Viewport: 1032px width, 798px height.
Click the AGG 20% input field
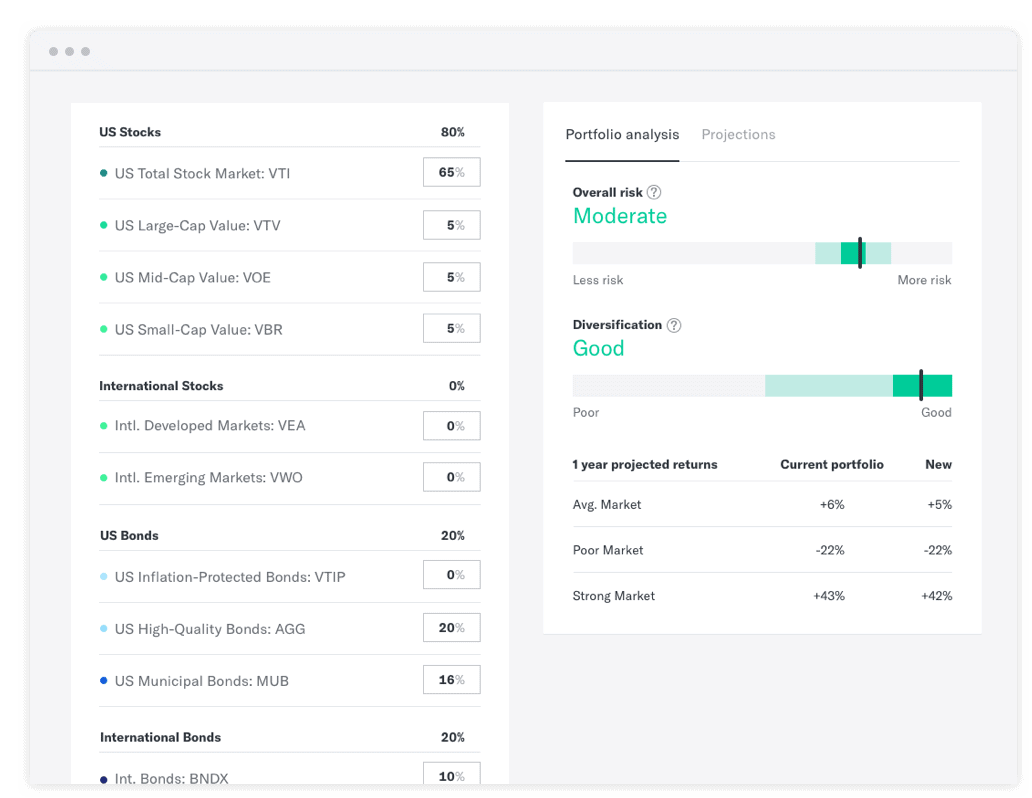tap(451, 628)
